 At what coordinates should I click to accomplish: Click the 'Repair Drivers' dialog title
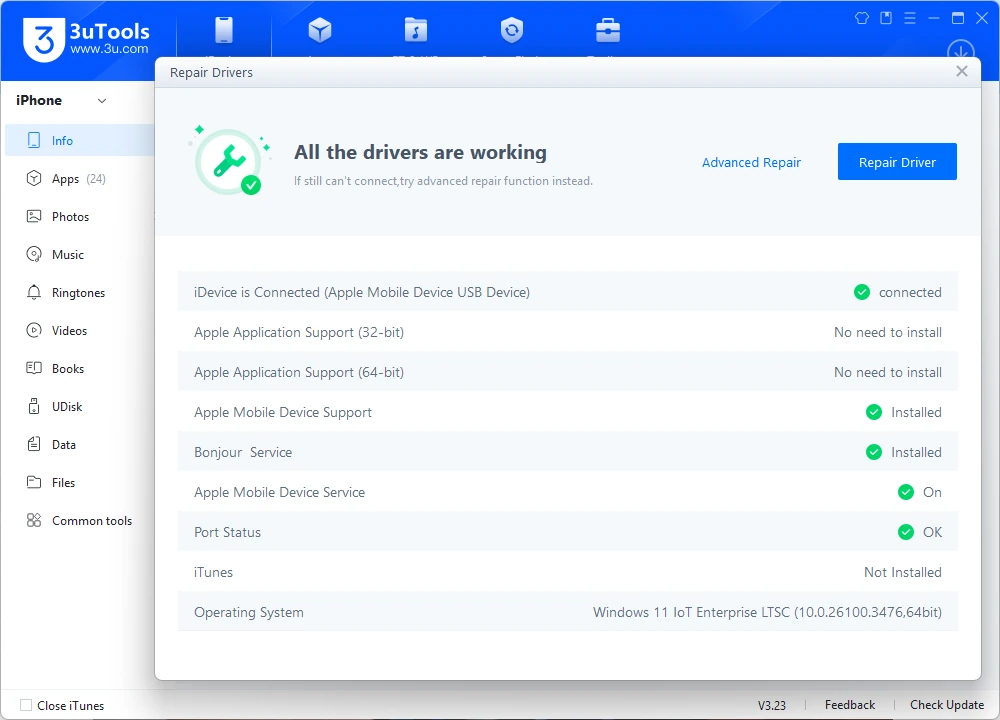[x=211, y=73]
